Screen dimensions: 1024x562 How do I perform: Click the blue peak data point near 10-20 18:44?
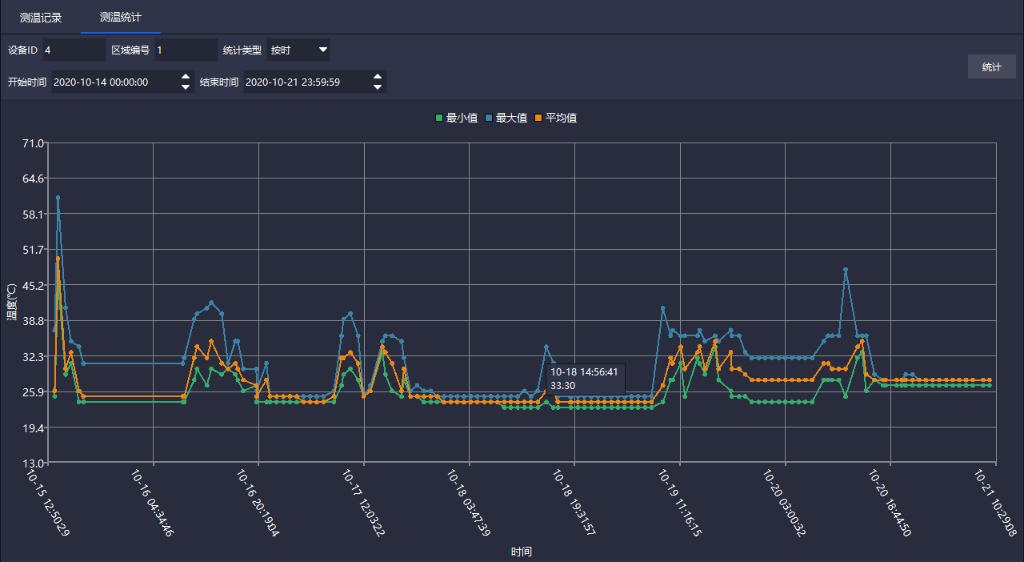pyautogui.click(x=846, y=269)
